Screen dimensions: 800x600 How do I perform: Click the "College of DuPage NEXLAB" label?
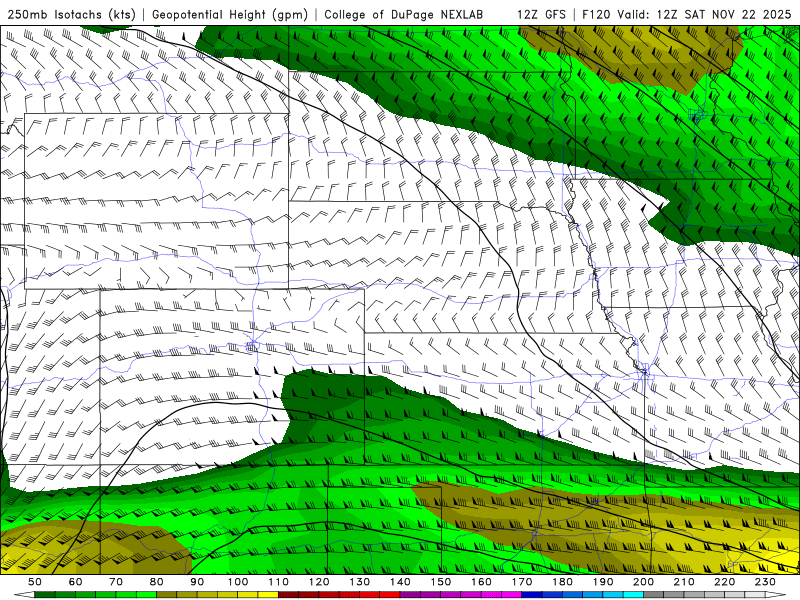tap(403, 15)
